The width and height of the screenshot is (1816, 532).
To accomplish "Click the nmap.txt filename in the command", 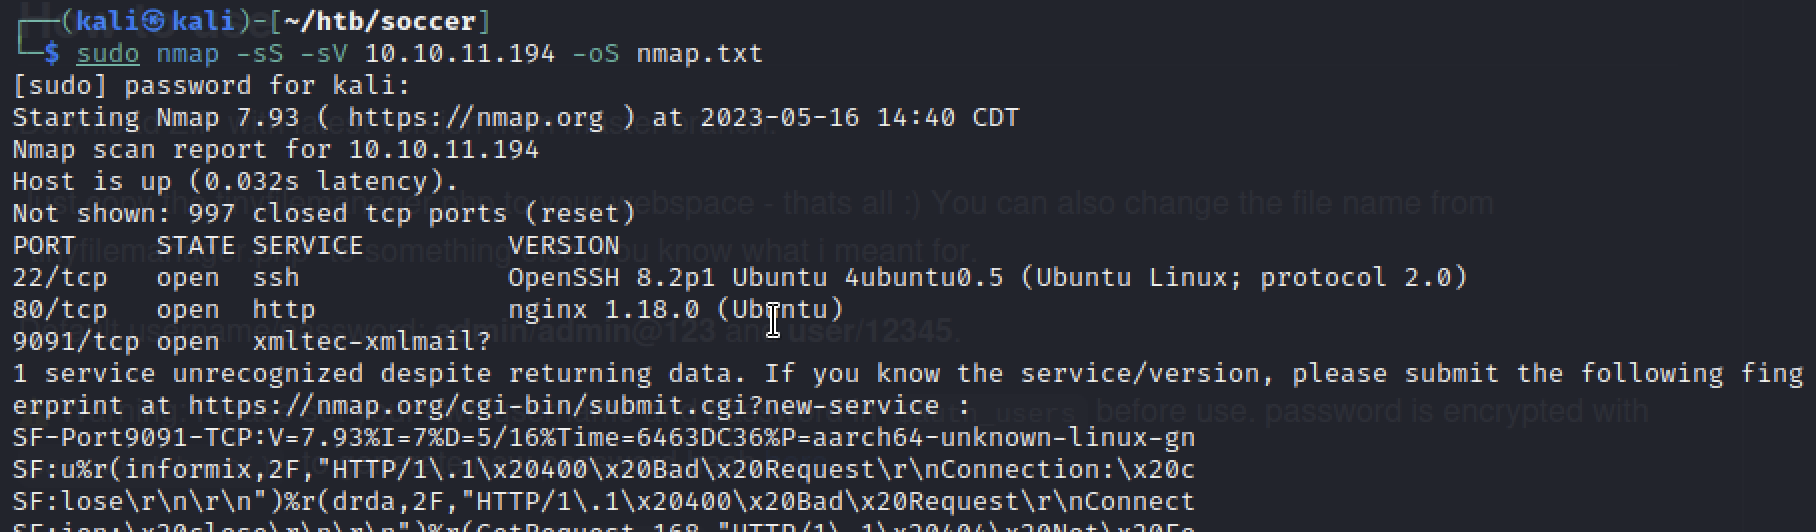I will [x=700, y=53].
